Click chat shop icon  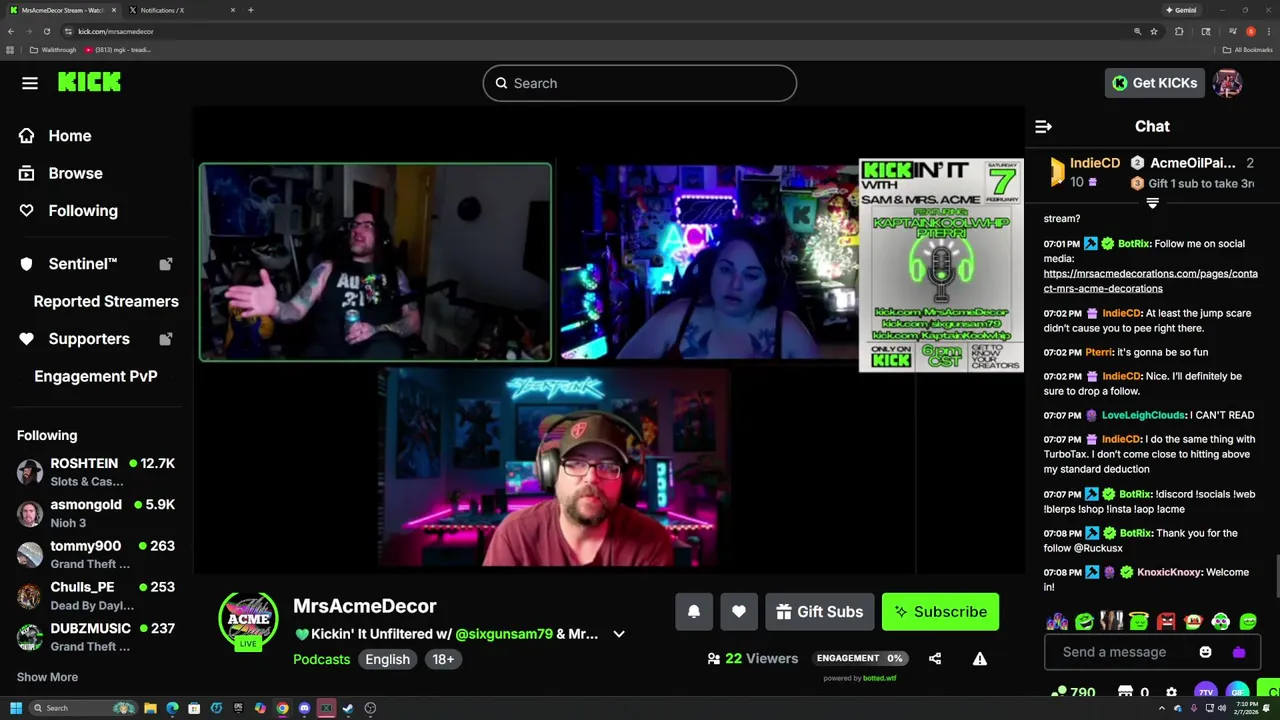tap(1125, 692)
